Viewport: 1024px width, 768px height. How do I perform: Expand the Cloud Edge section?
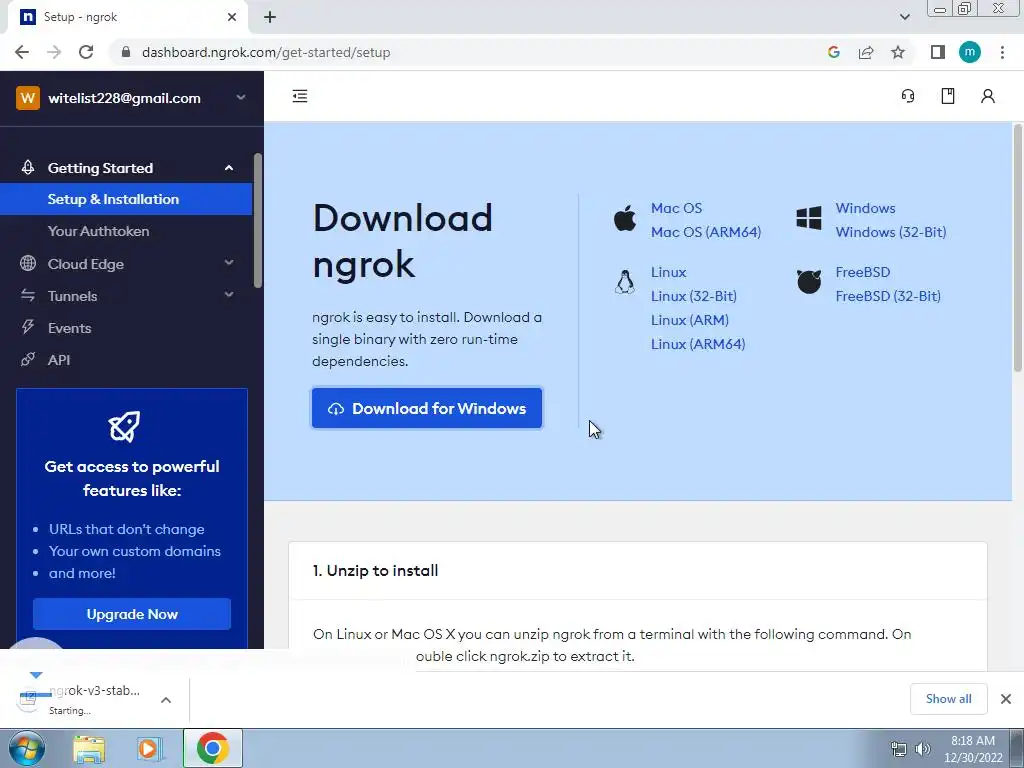(229, 263)
